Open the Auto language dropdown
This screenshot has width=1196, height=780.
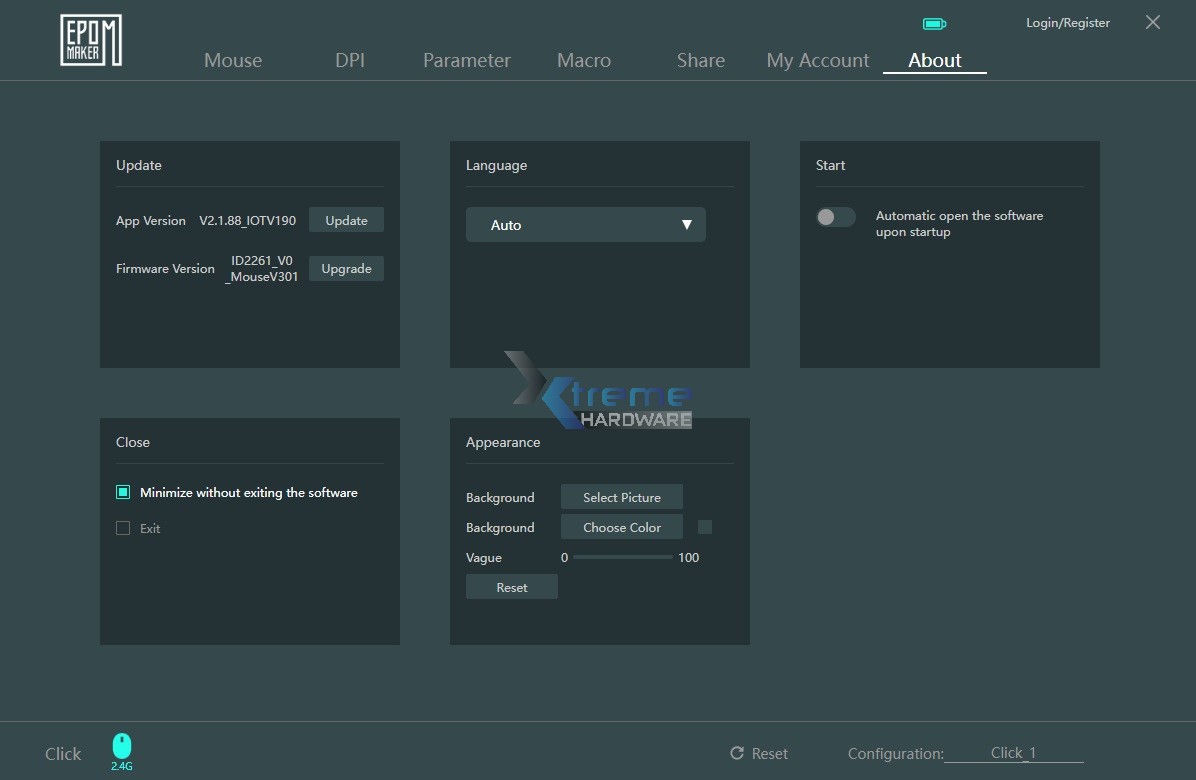585,225
